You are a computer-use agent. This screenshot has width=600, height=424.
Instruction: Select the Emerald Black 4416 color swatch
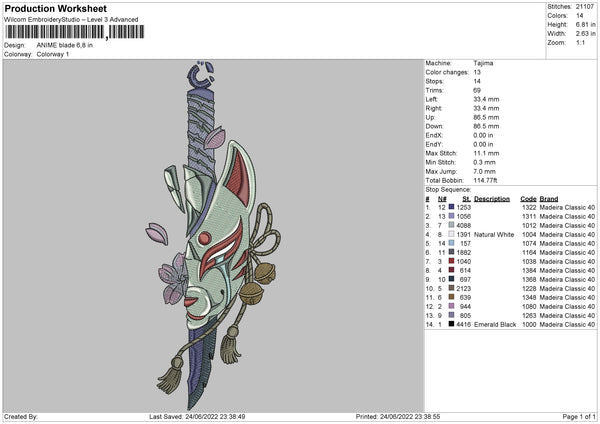pyautogui.click(x=452, y=324)
